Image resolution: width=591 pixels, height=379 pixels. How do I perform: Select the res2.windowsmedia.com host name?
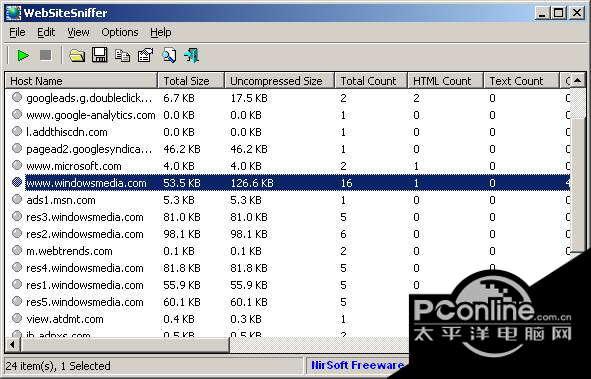point(85,234)
